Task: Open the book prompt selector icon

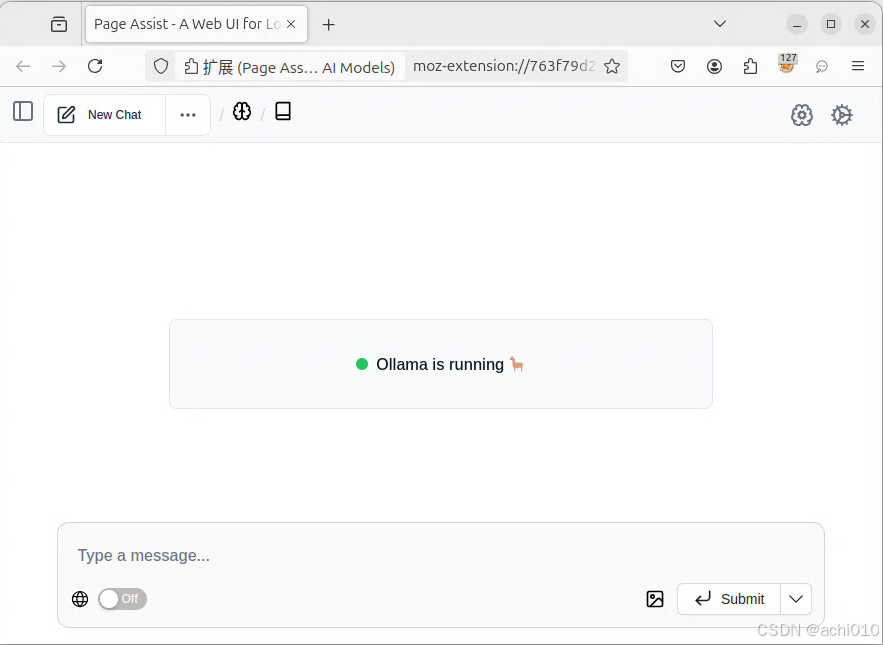Action: point(283,111)
